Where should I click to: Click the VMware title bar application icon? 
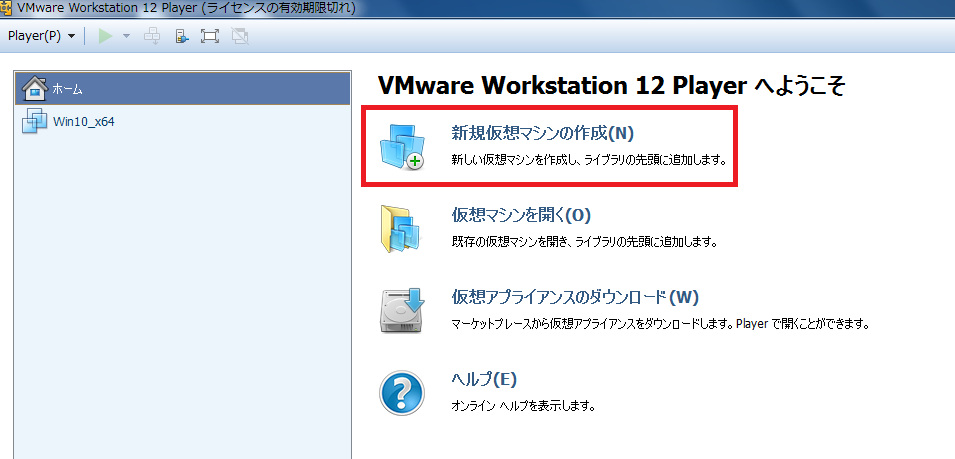6,8
